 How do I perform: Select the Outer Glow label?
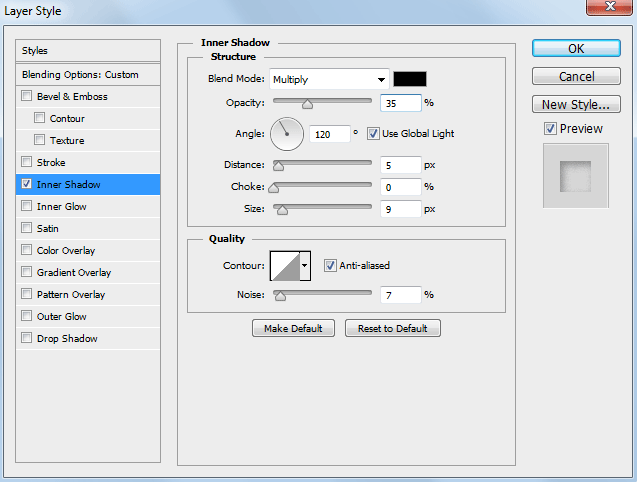tap(61, 316)
